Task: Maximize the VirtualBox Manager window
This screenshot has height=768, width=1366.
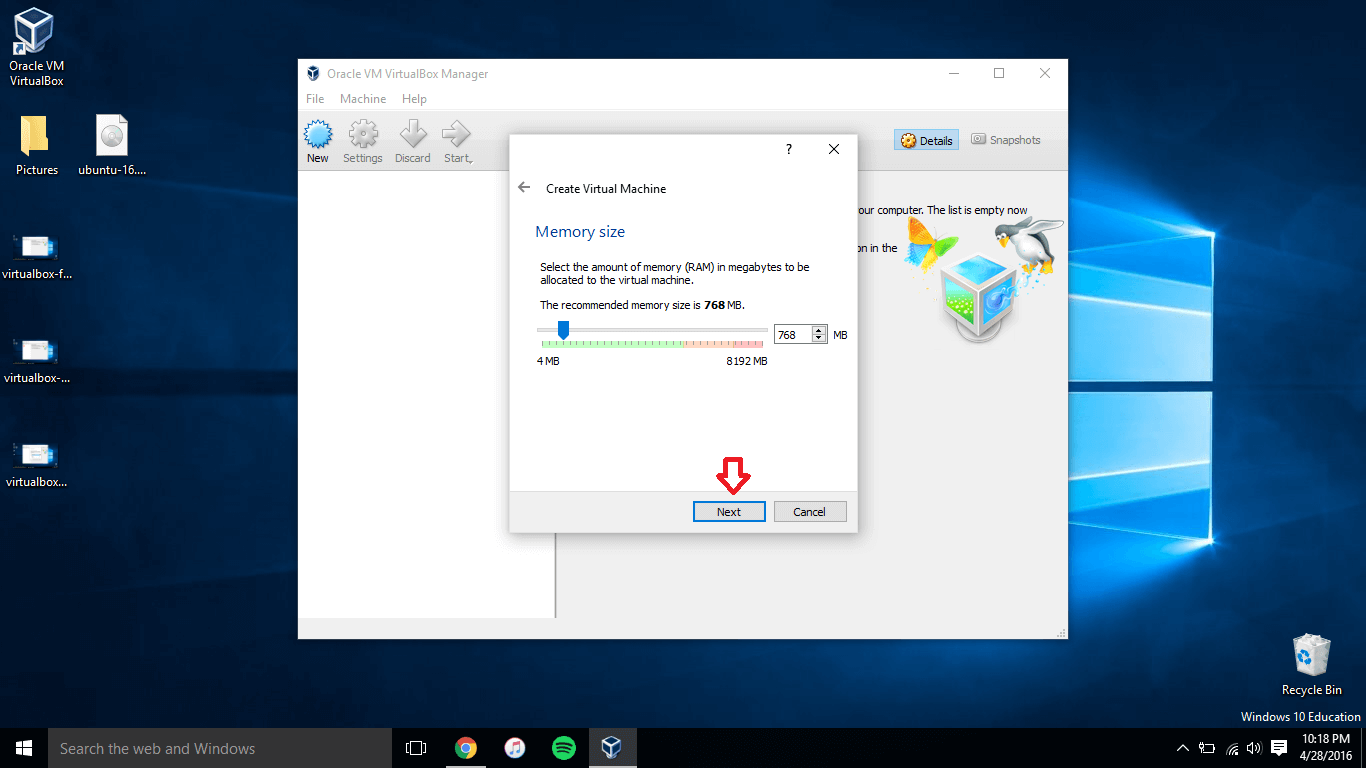Action: (x=999, y=73)
